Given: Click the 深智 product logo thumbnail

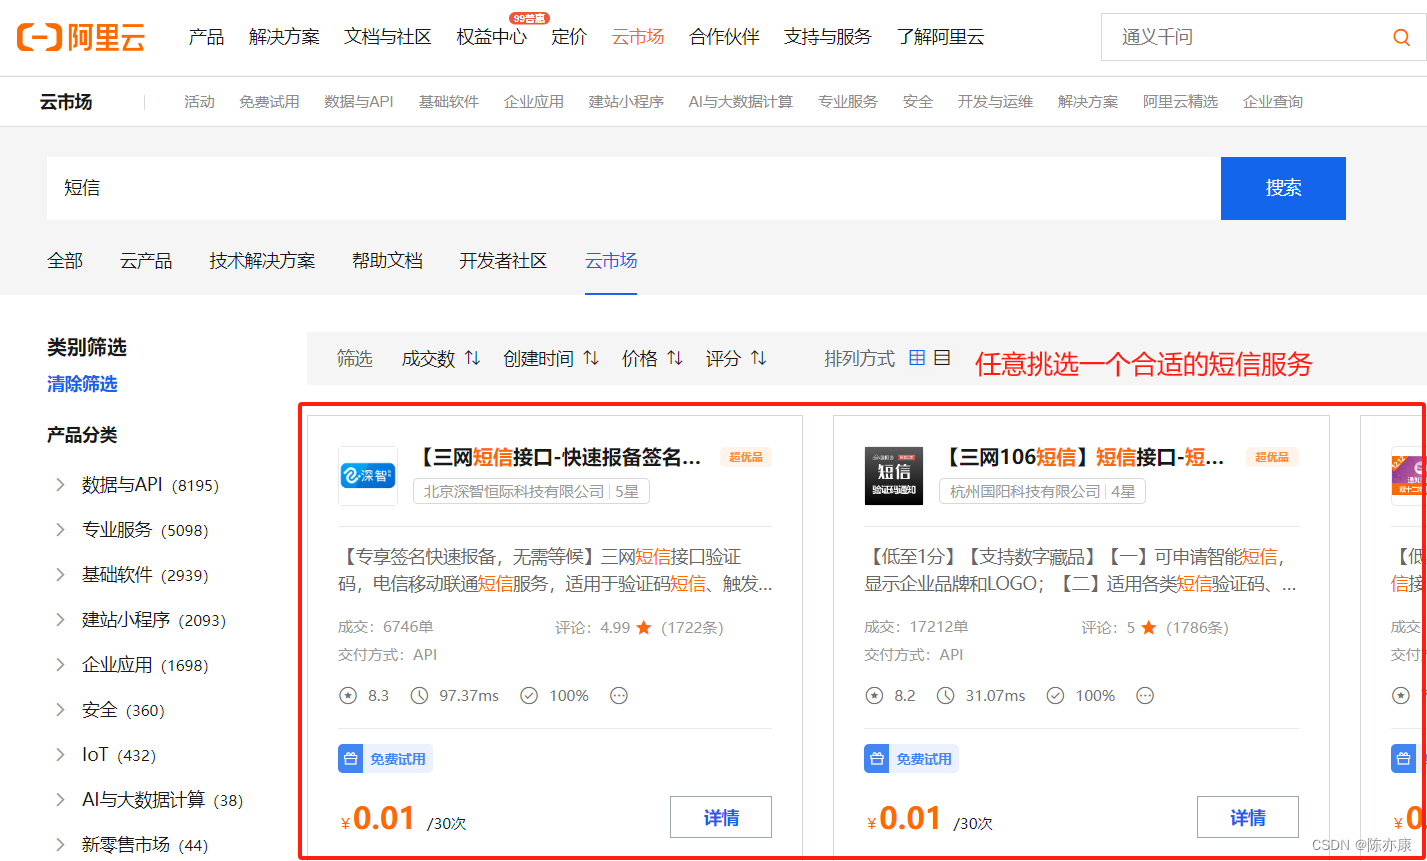Looking at the screenshot, I should click(x=368, y=475).
